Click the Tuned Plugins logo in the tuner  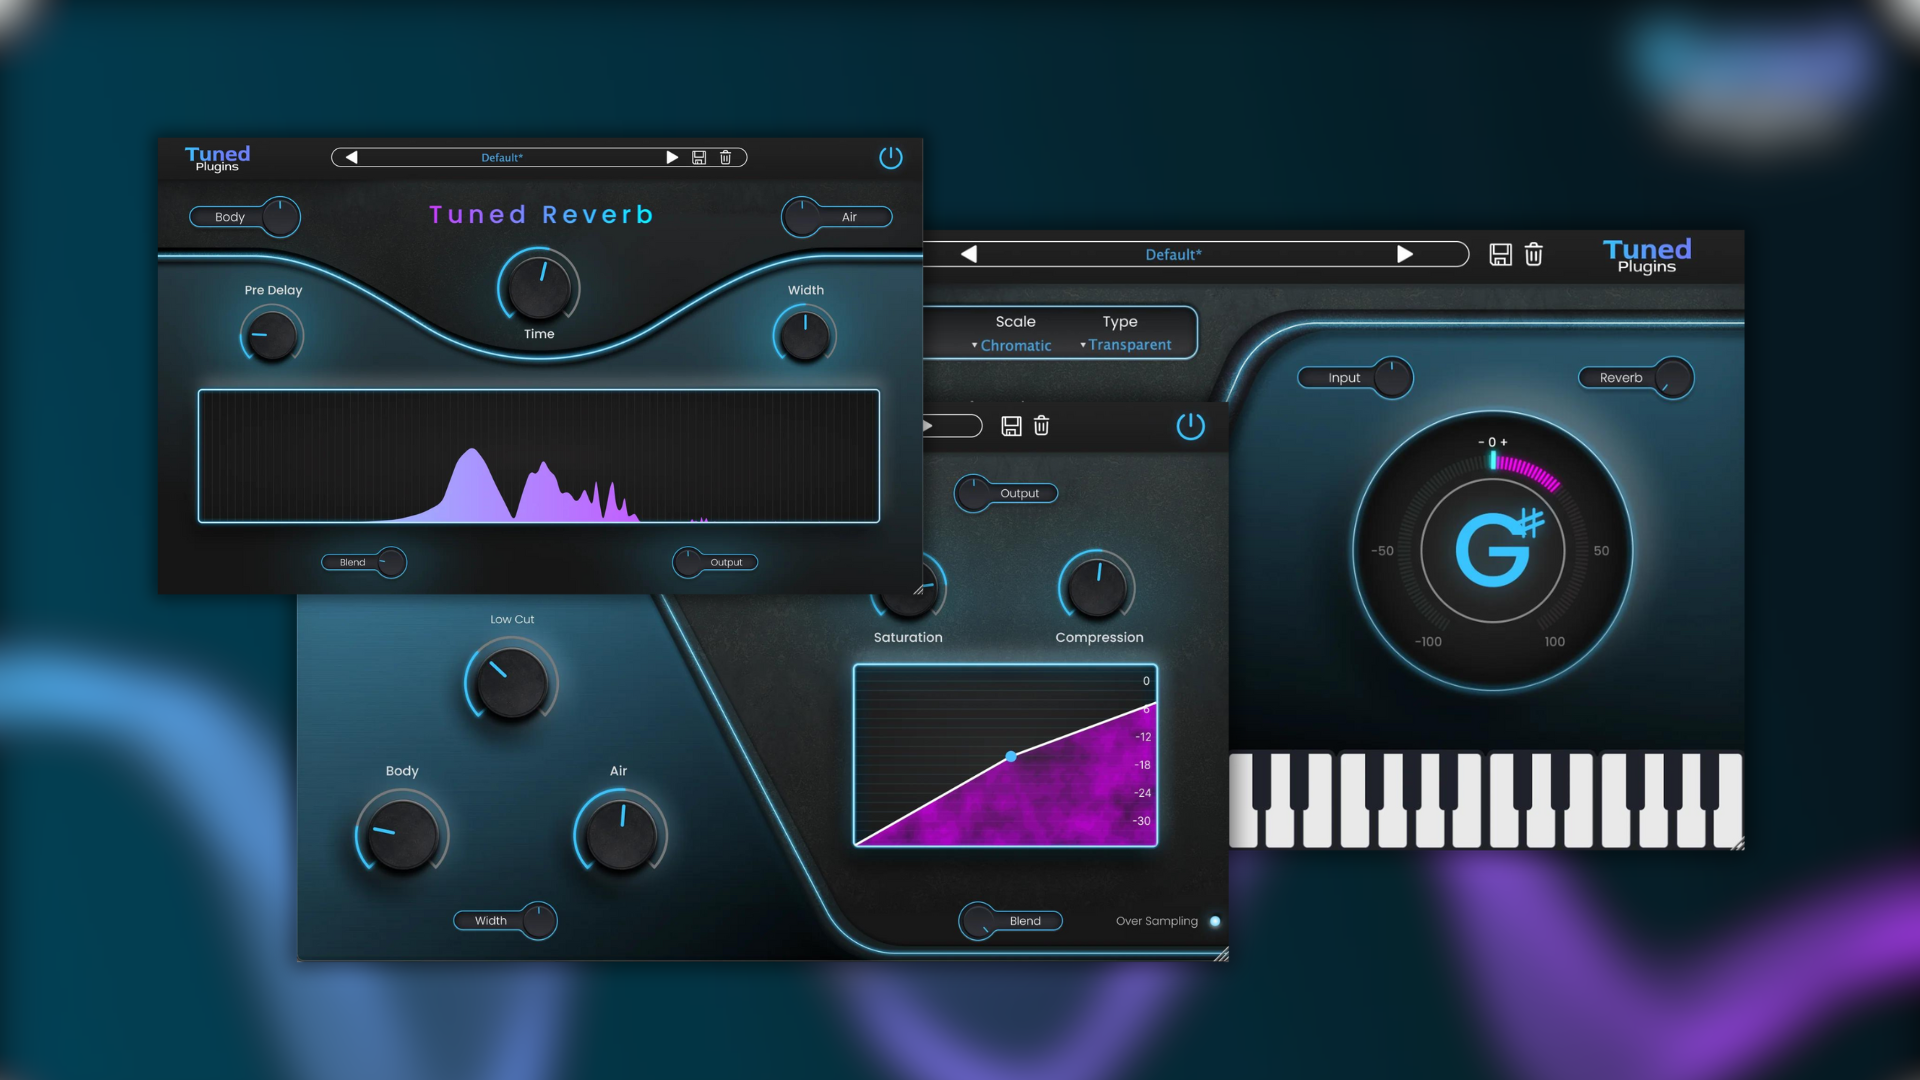click(x=1645, y=256)
